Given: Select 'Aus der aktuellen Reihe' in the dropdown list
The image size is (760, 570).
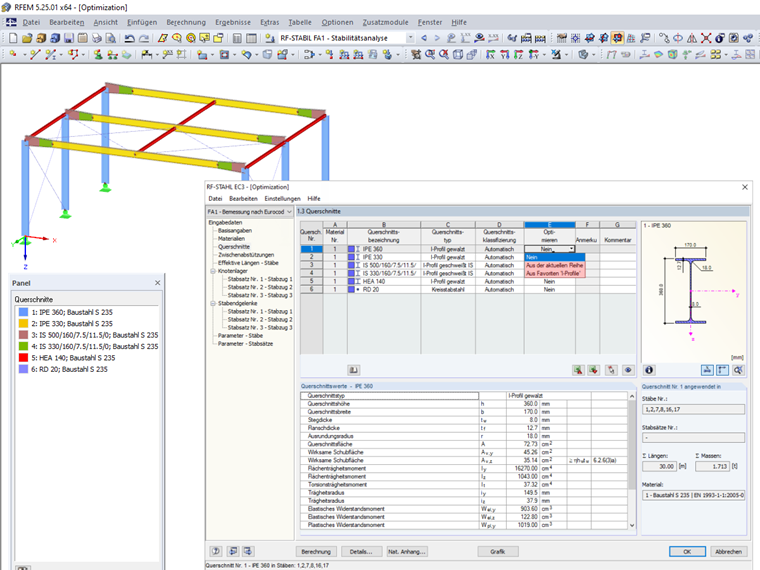Looking at the screenshot, I should coord(554,265).
